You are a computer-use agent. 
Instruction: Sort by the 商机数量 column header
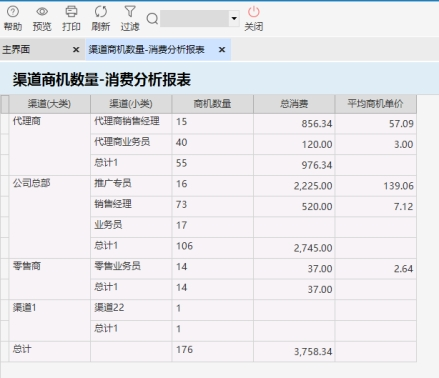pyautogui.click(x=213, y=104)
